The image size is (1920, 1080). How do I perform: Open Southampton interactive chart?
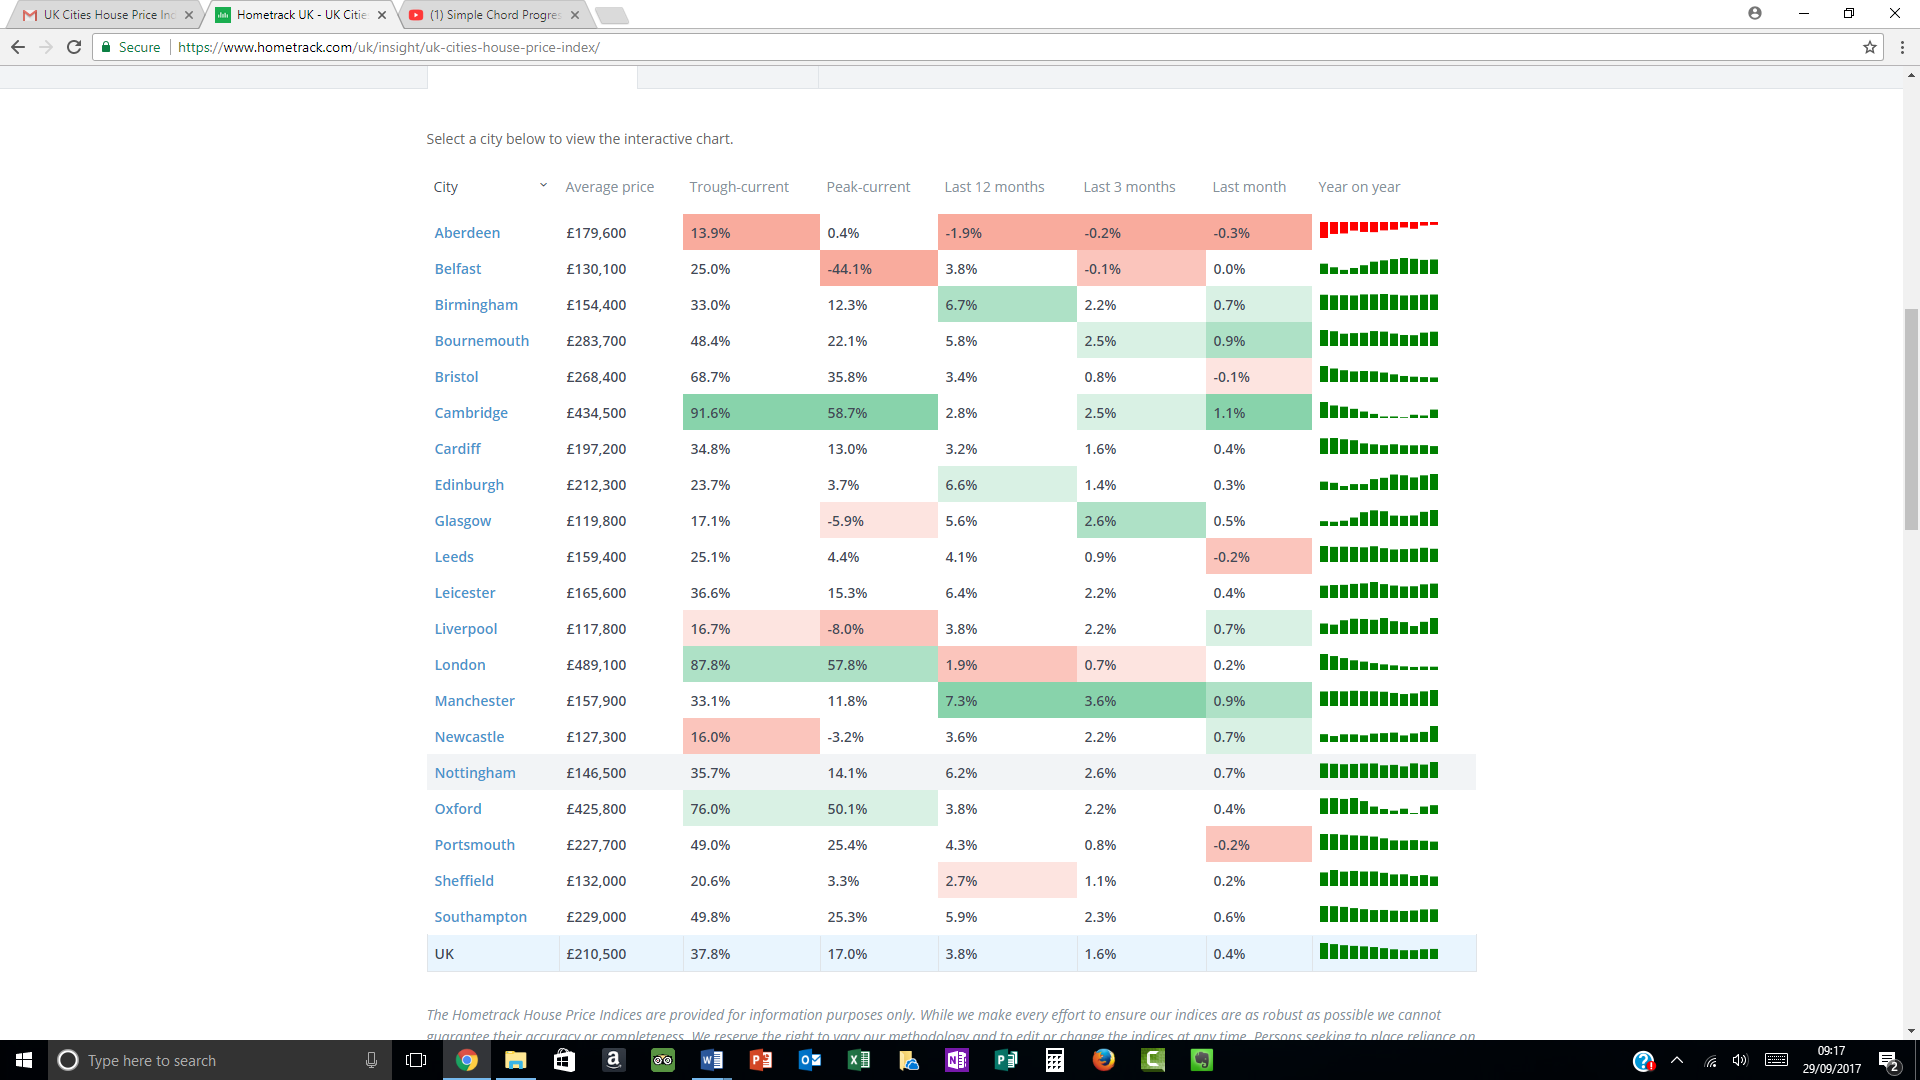480,917
